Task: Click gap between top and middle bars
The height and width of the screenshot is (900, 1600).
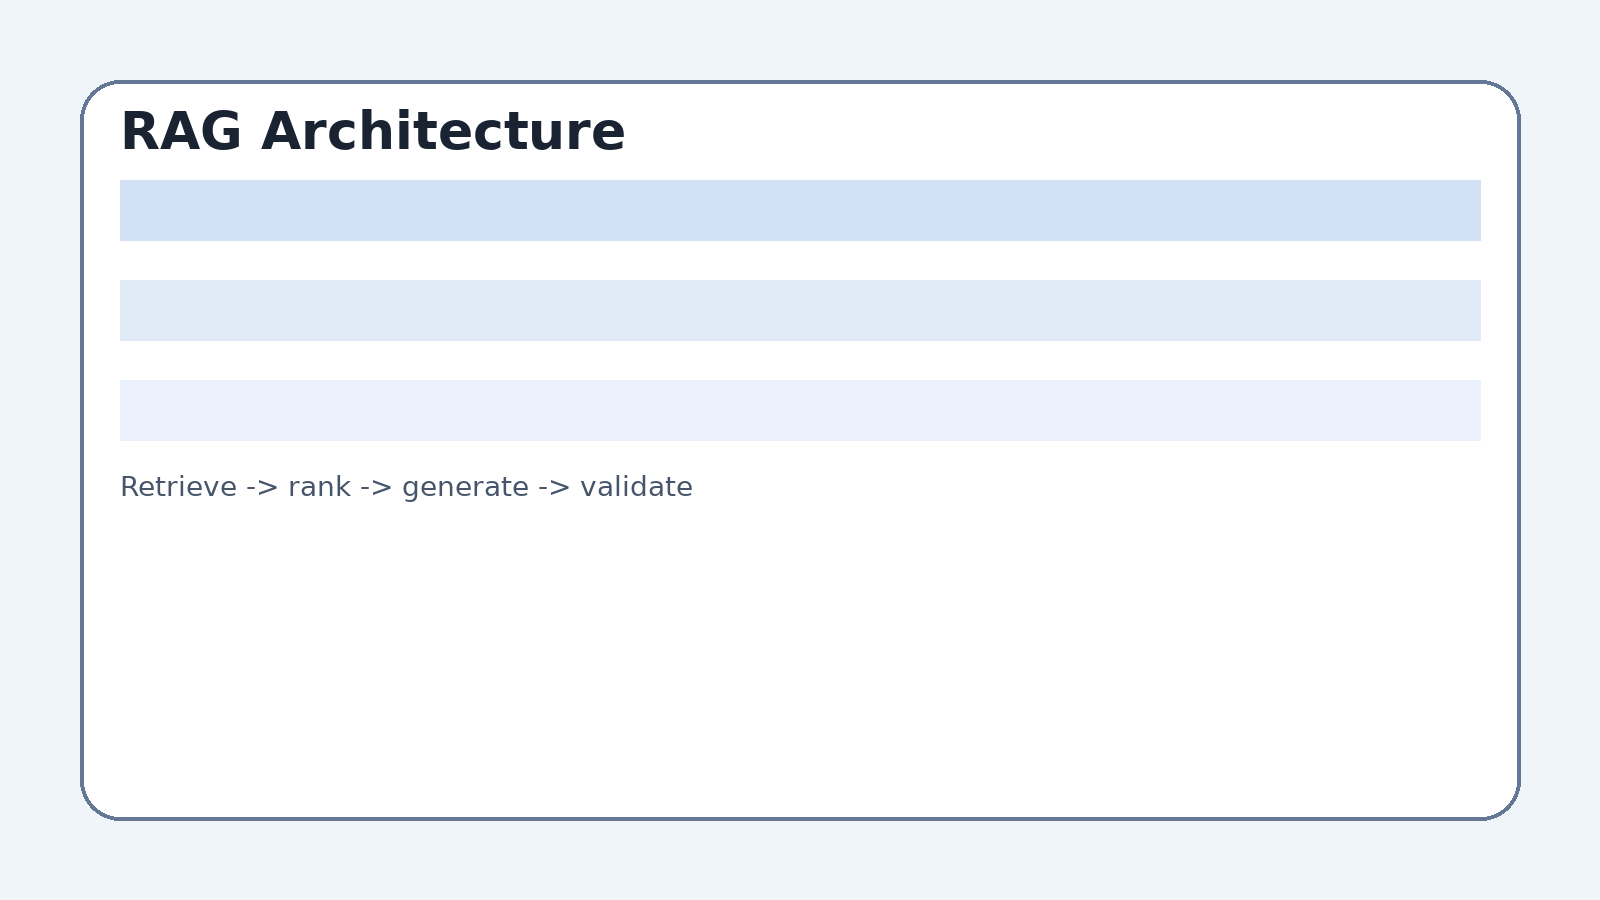Action: coord(800,260)
